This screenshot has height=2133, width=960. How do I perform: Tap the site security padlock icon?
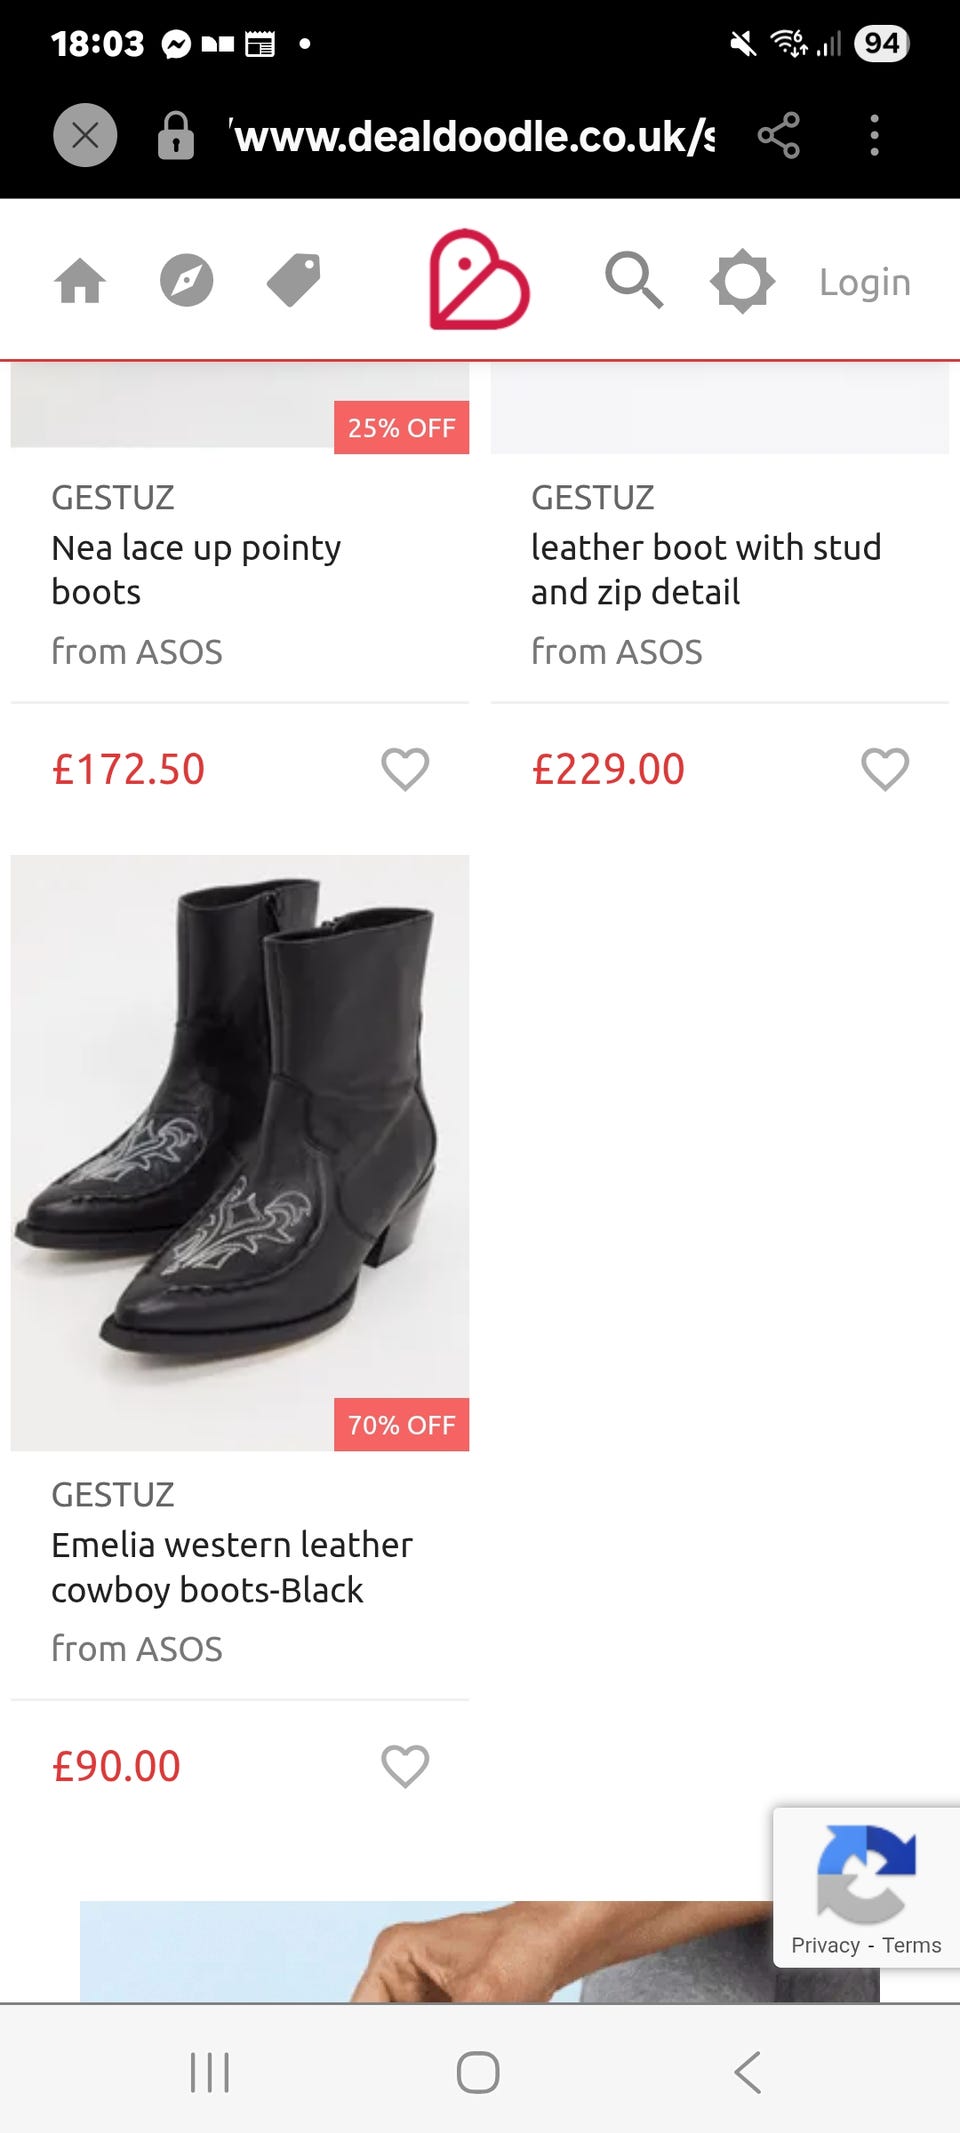176,136
